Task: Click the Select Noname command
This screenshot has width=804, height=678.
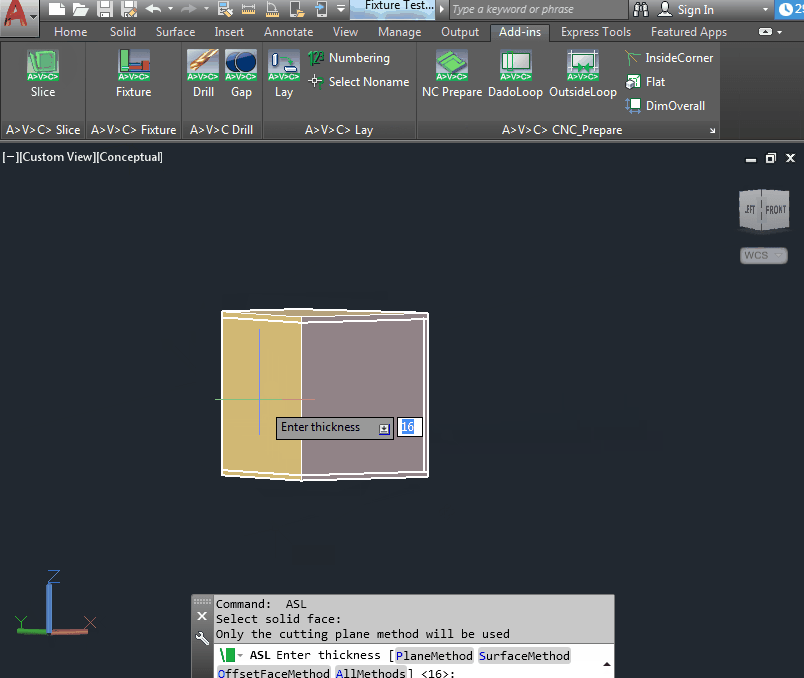Action: click(x=359, y=82)
